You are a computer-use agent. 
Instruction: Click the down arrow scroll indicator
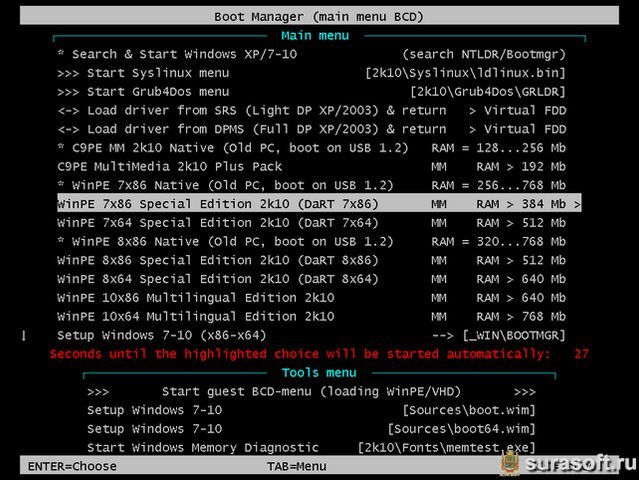tap(24, 336)
